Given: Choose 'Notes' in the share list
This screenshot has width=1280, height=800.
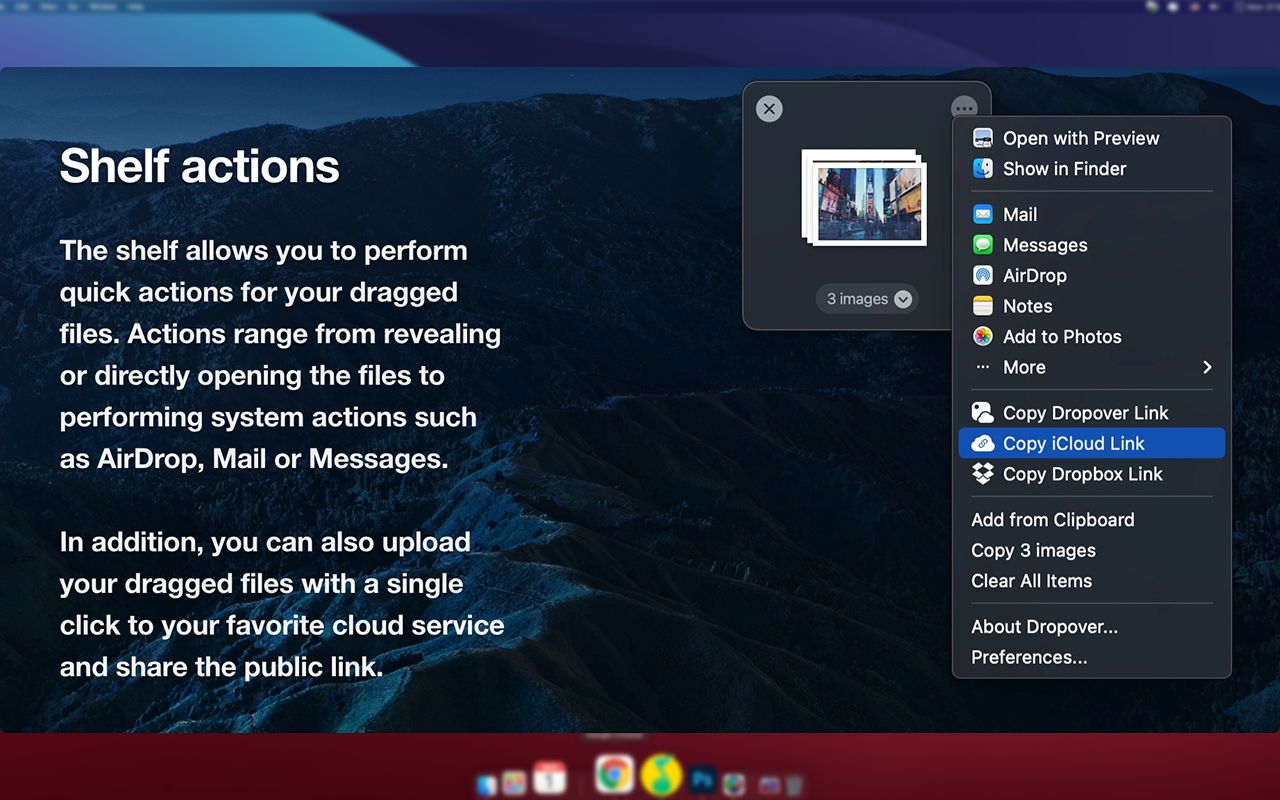Looking at the screenshot, I should pyautogui.click(x=1092, y=306).
